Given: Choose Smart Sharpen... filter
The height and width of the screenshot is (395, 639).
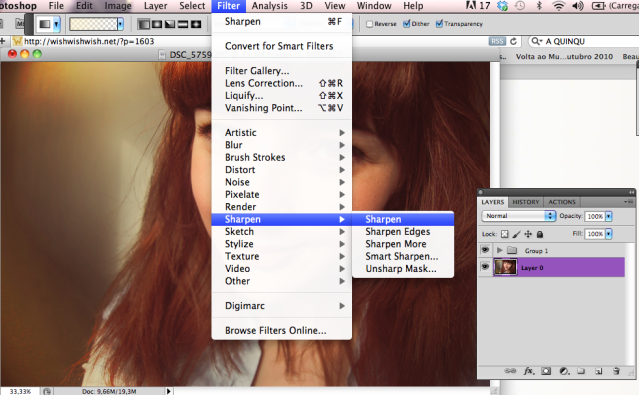Looking at the screenshot, I should tap(403, 256).
